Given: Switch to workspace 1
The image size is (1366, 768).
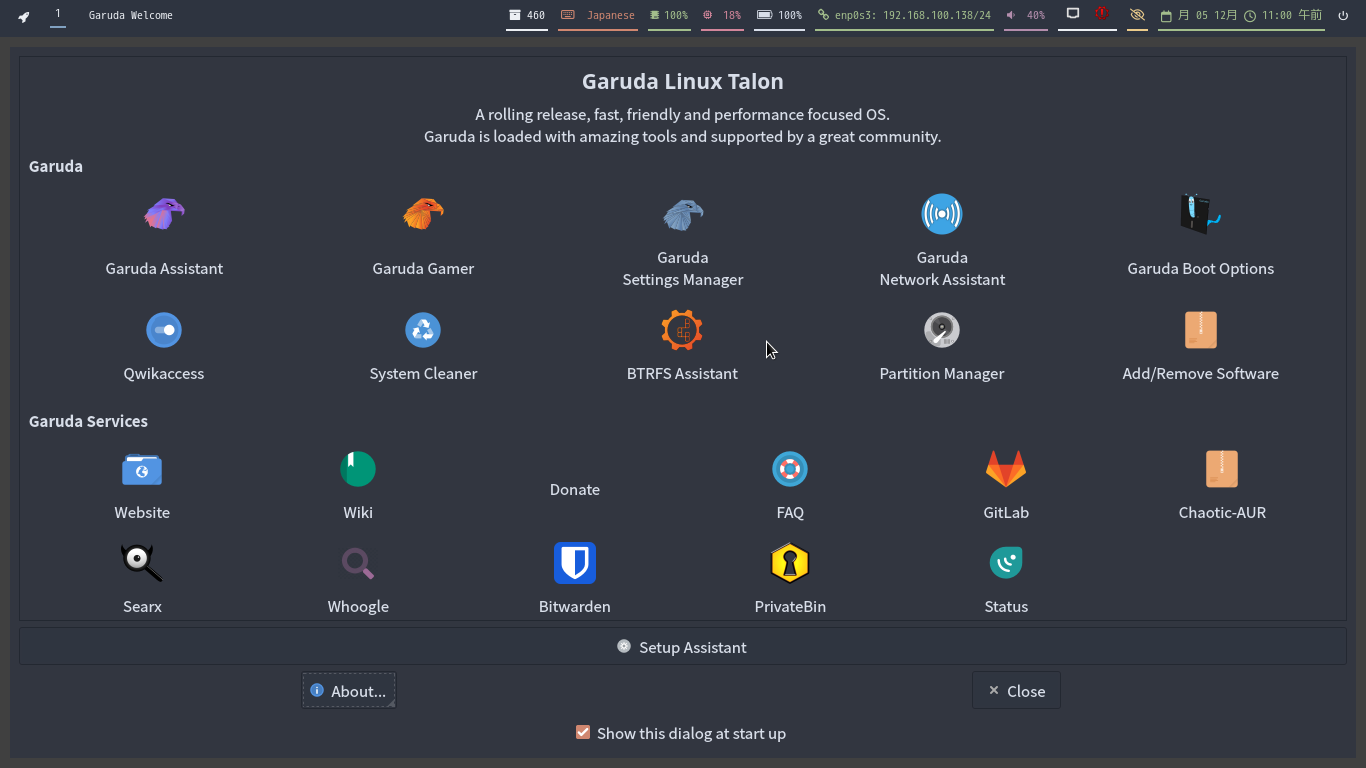Looking at the screenshot, I should click(x=58, y=15).
